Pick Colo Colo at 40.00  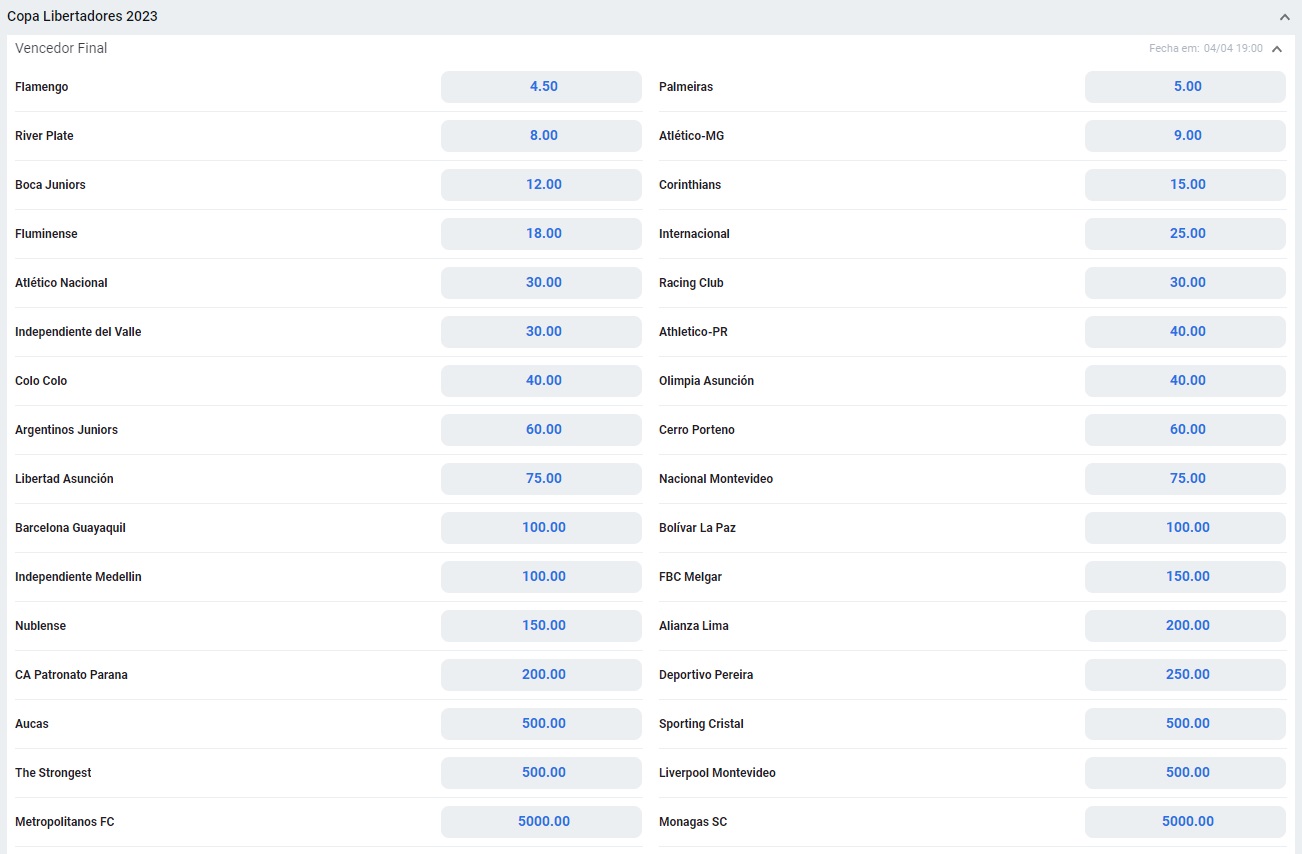click(x=541, y=381)
